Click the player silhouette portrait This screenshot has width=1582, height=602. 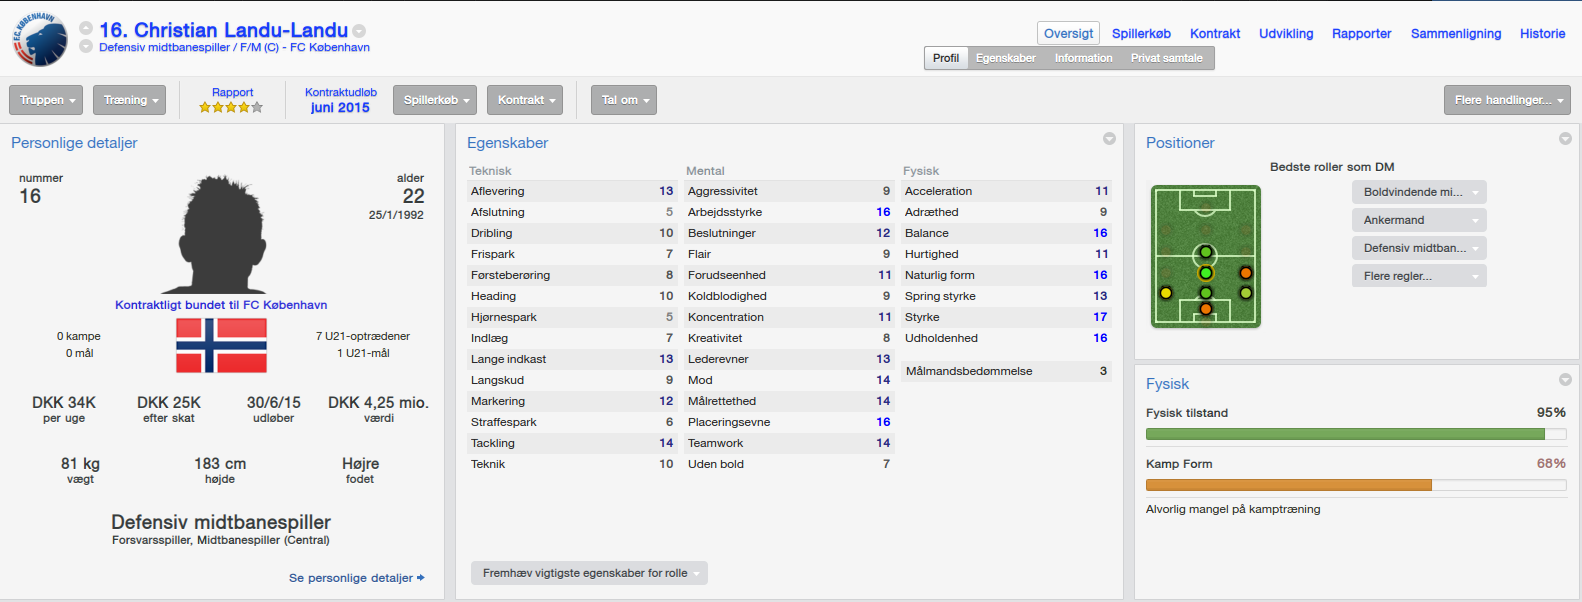click(221, 235)
